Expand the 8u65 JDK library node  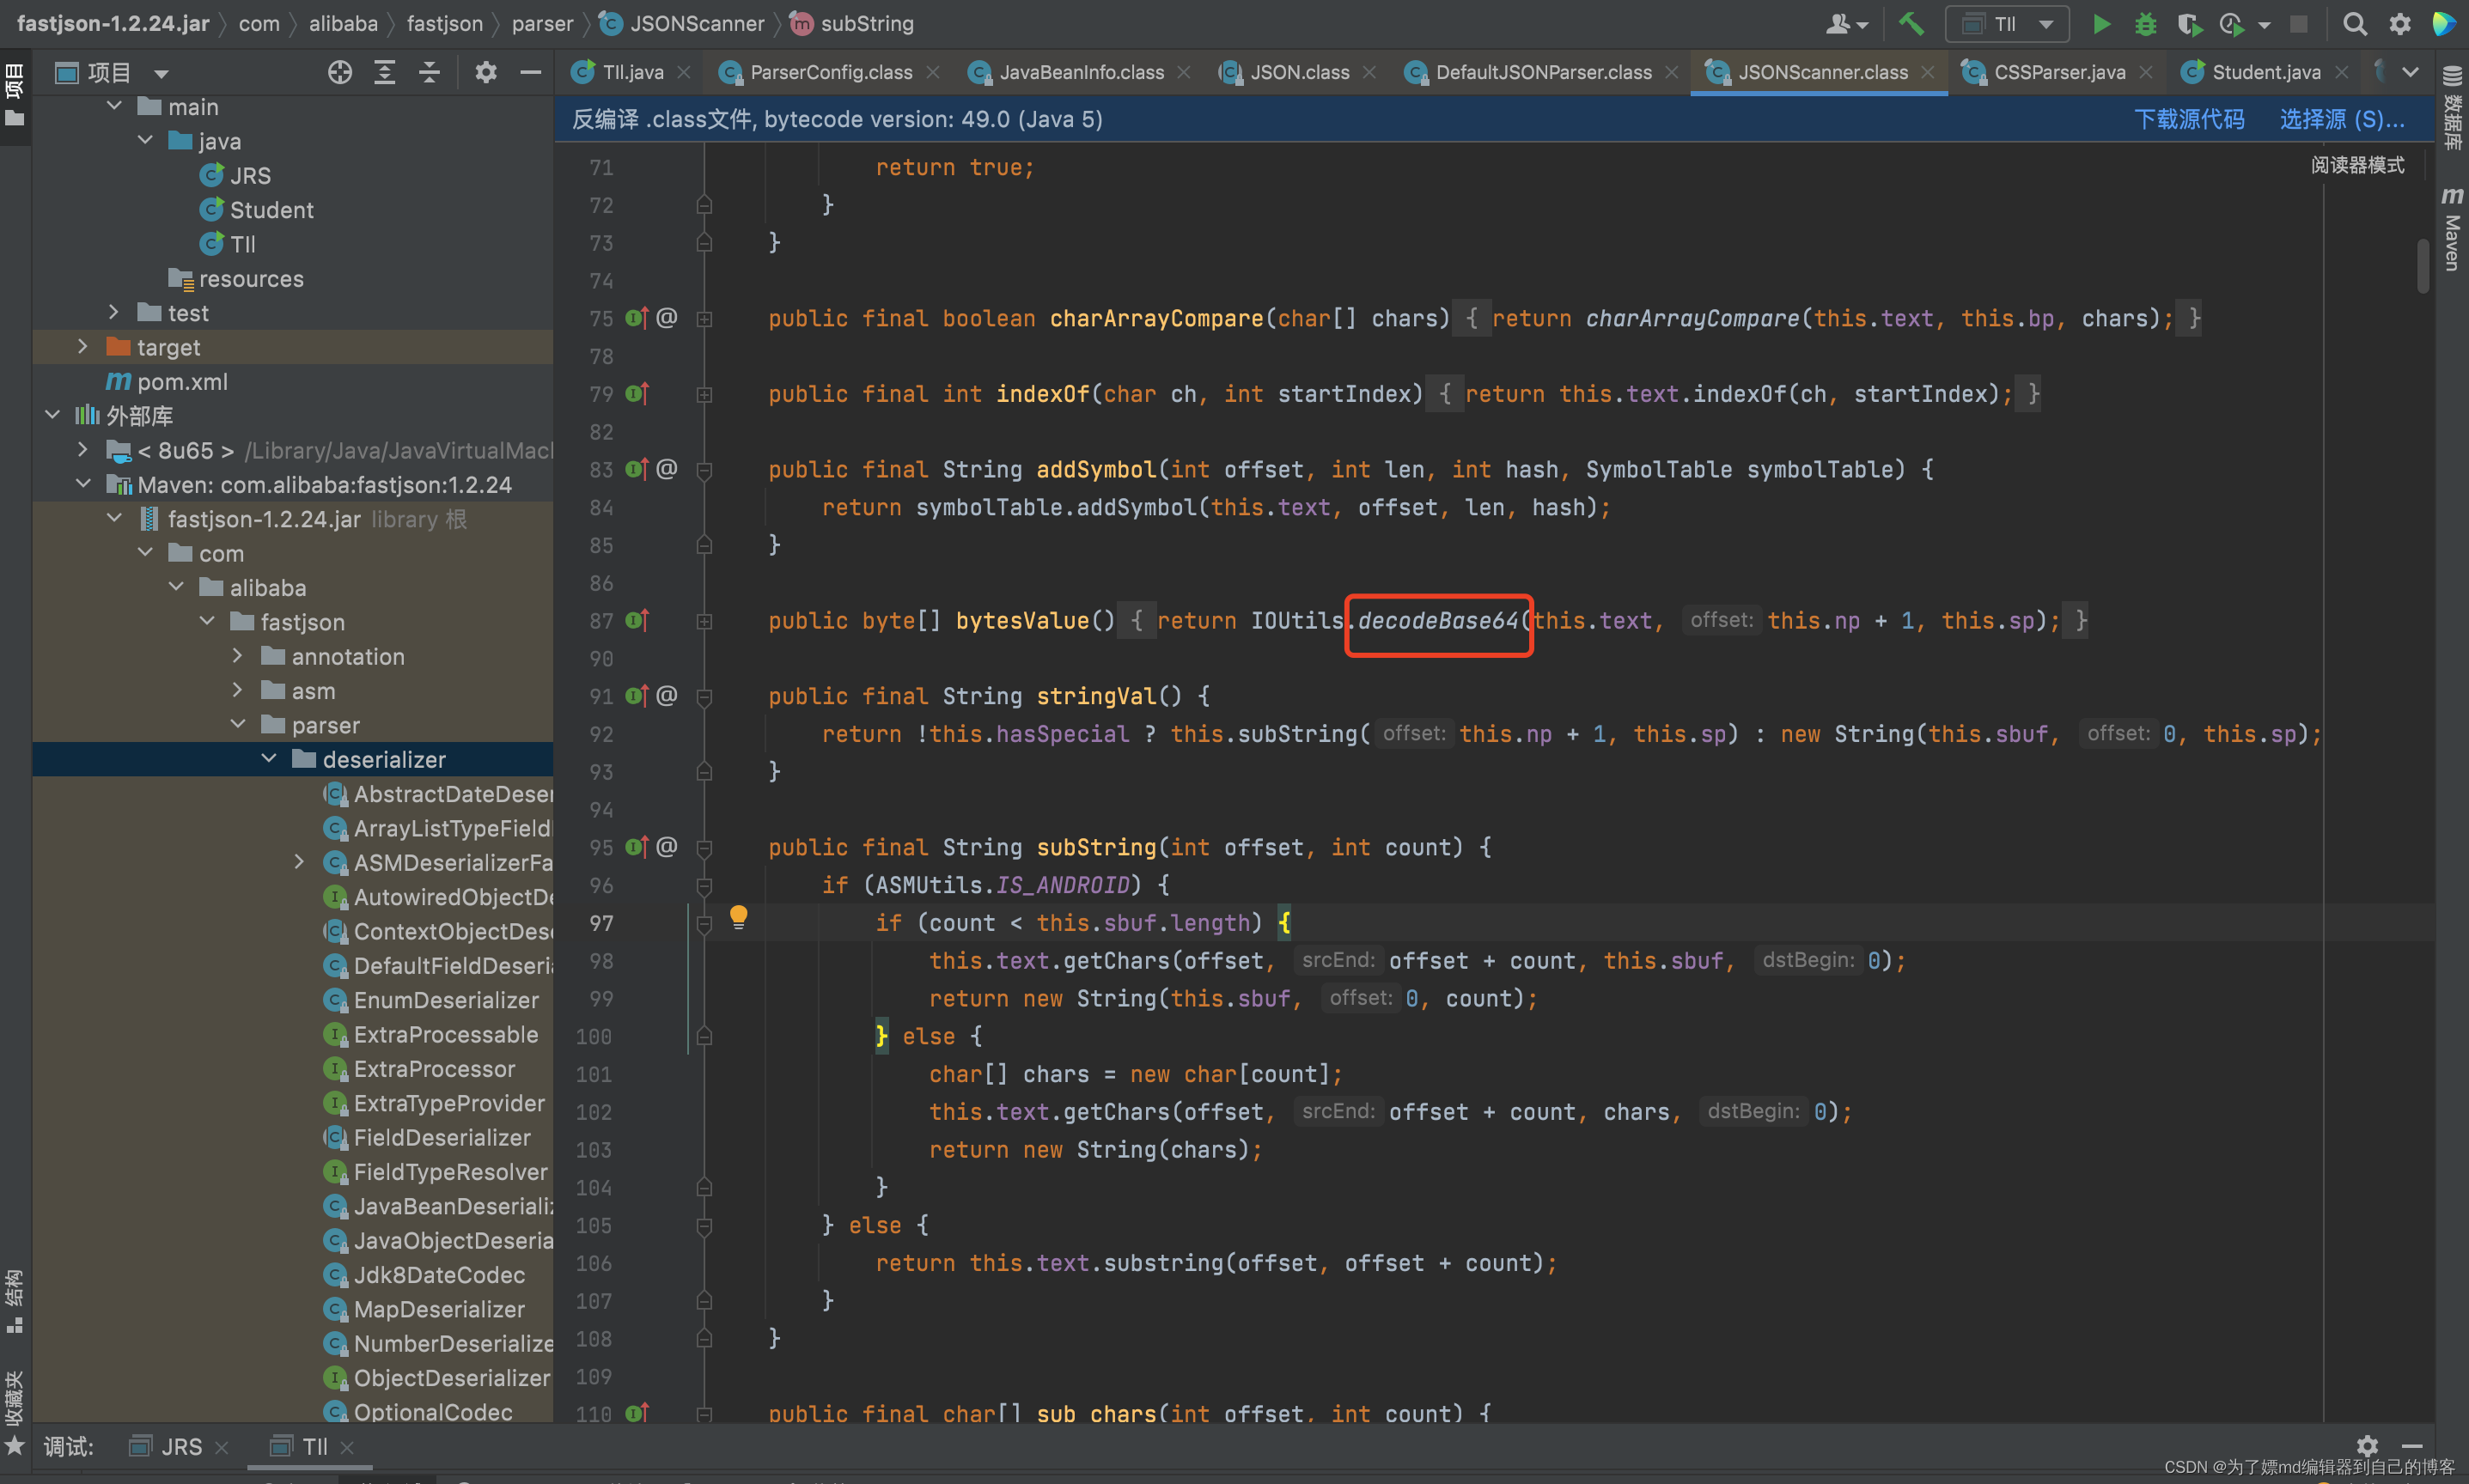click(x=83, y=449)
